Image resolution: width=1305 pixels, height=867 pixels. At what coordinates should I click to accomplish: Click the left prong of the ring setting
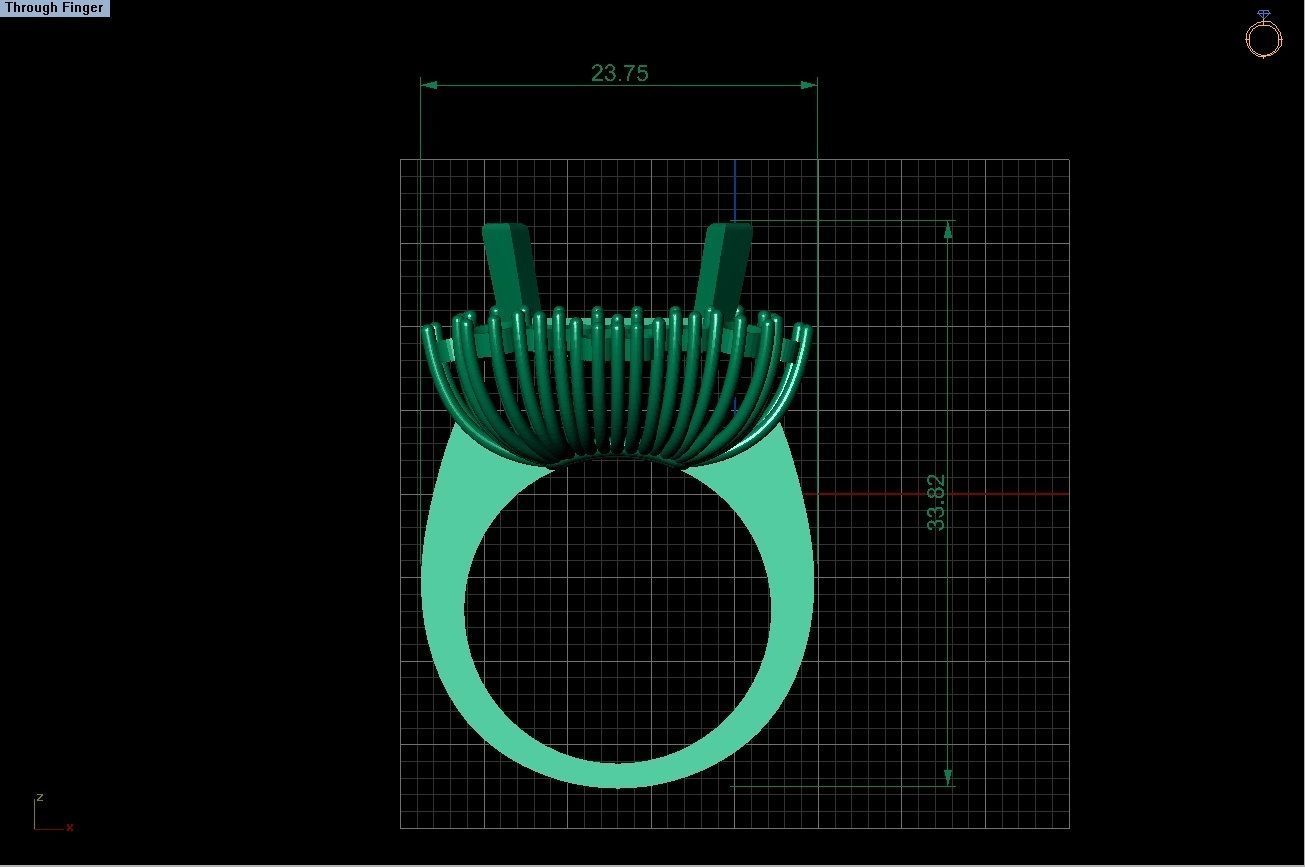511,266
